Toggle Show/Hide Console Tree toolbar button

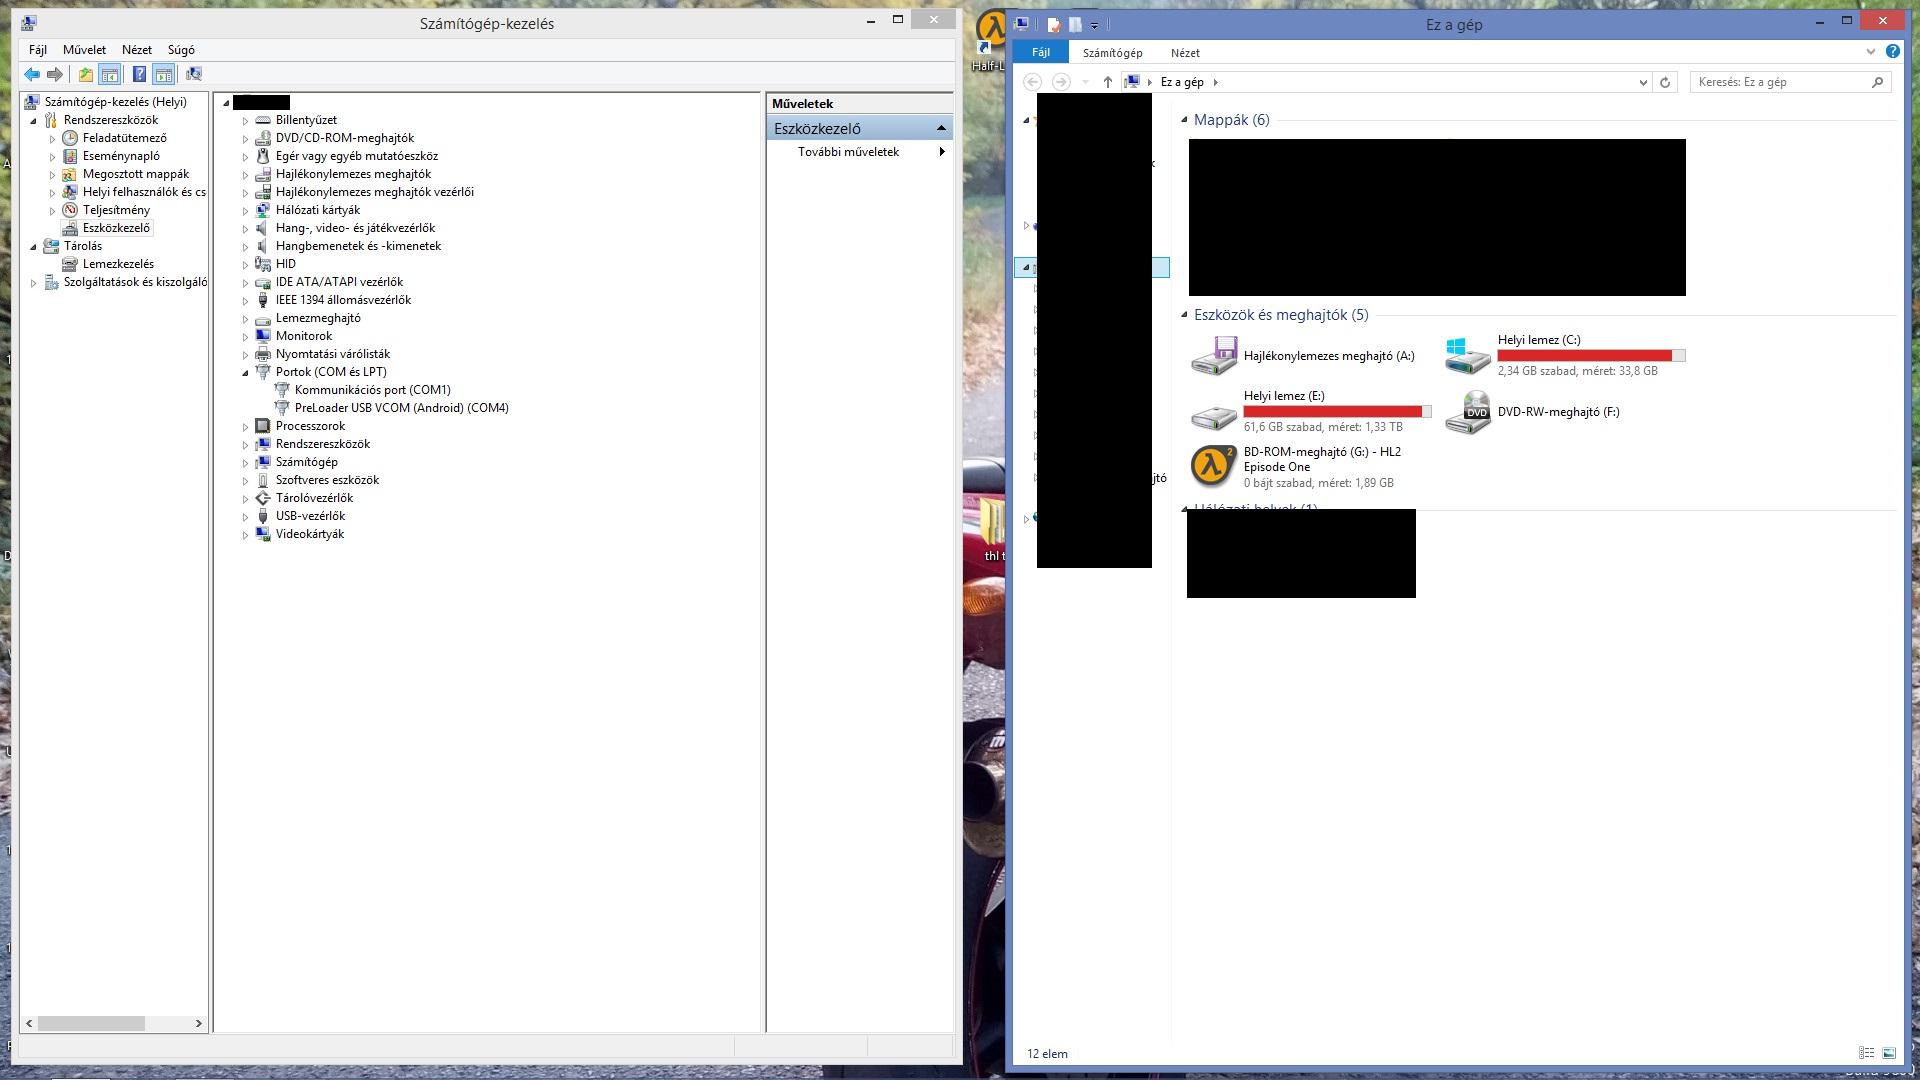(110, 74)
